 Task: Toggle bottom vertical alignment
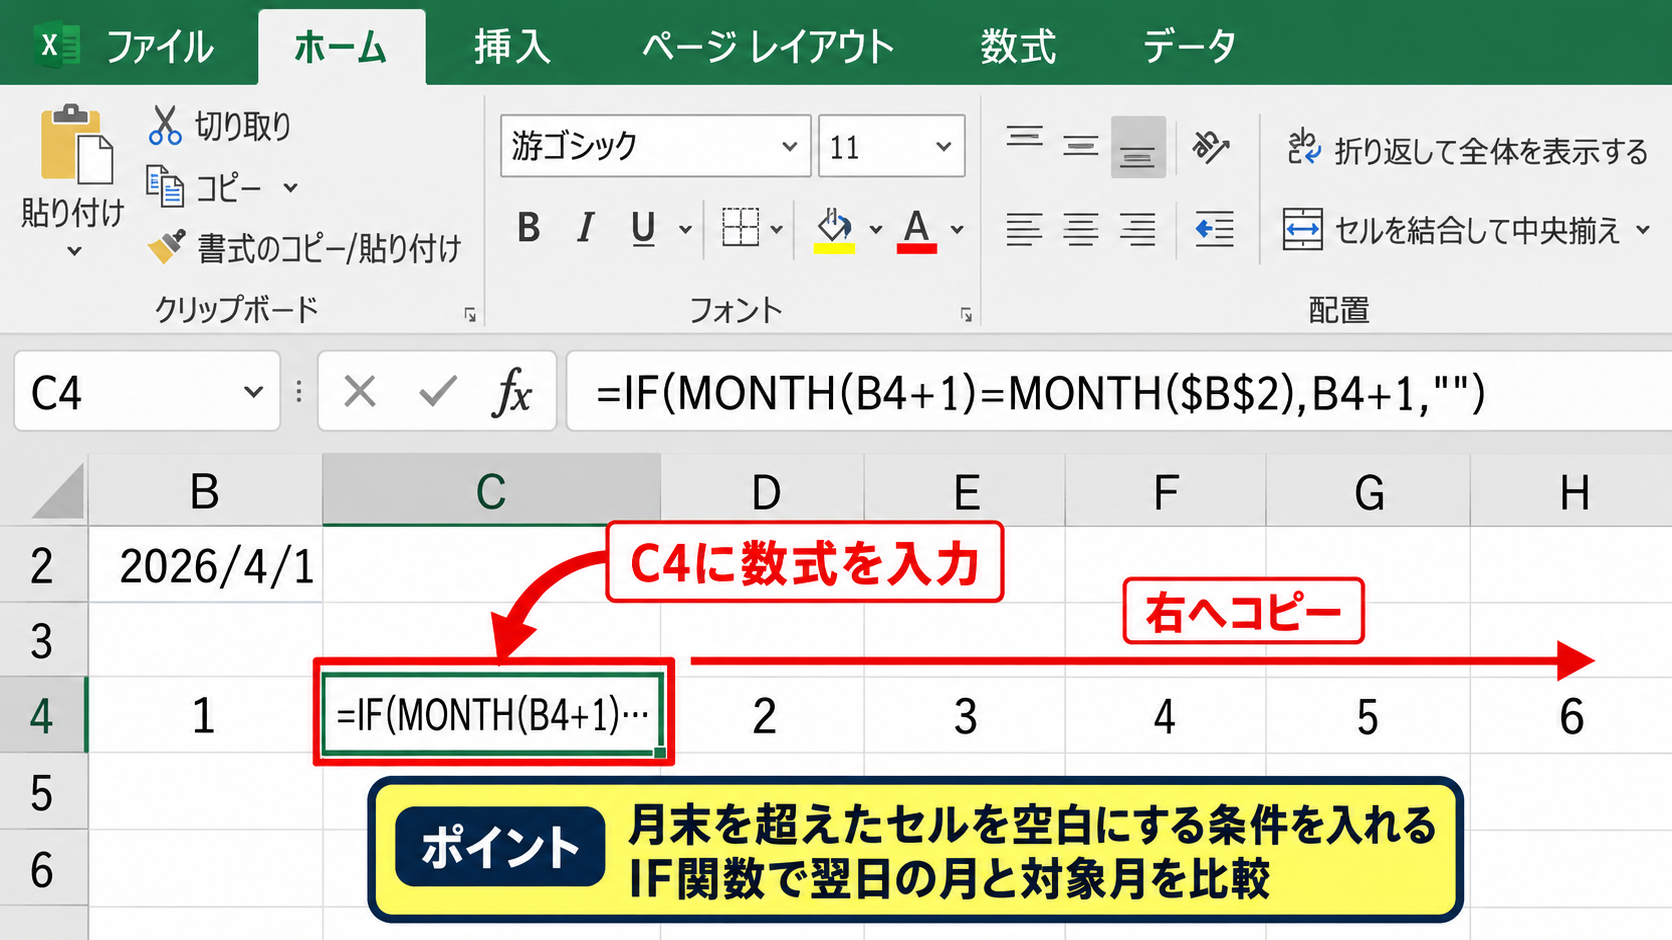[1138, 147]
